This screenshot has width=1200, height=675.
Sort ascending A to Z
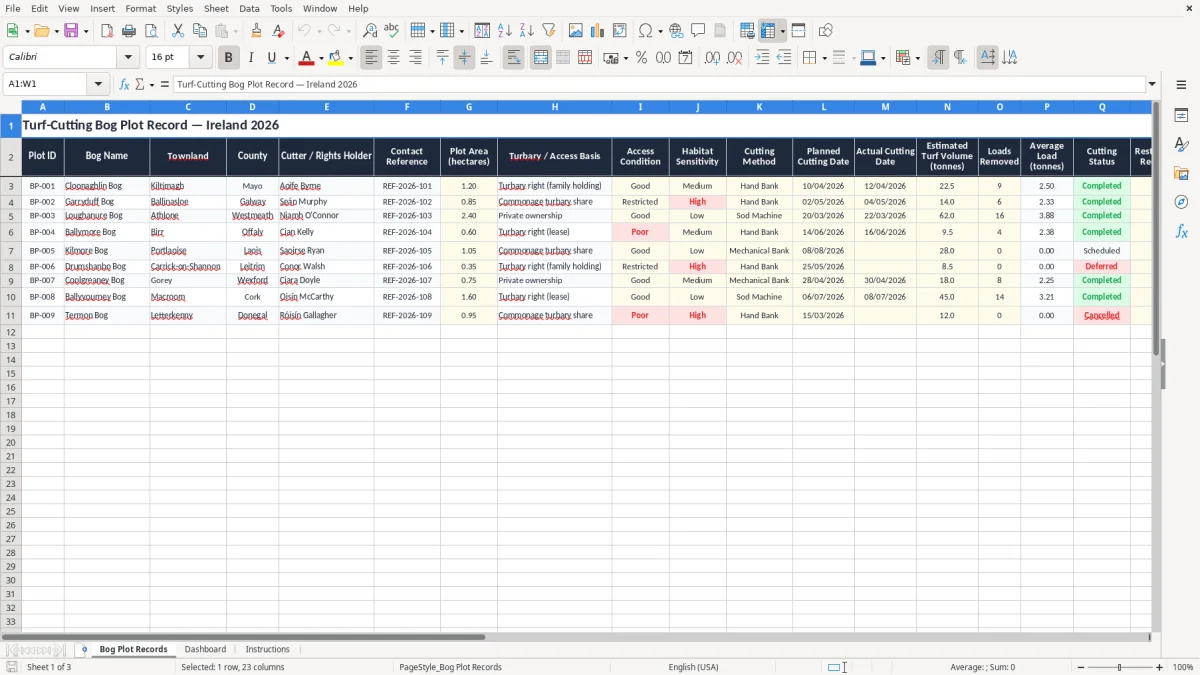click(x=505, y=31)
